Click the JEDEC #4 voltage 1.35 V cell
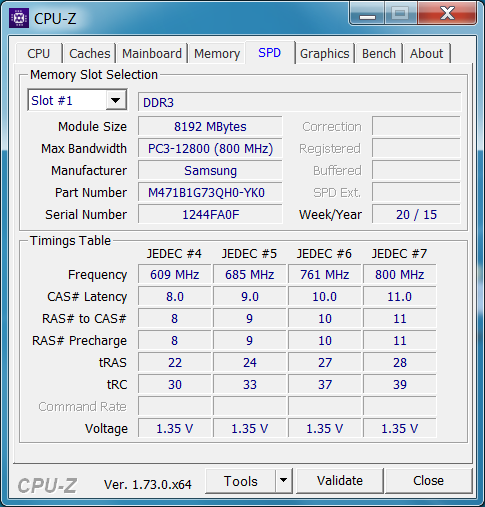Viewport: 485px width, 507px height. [x=175, y=429]
